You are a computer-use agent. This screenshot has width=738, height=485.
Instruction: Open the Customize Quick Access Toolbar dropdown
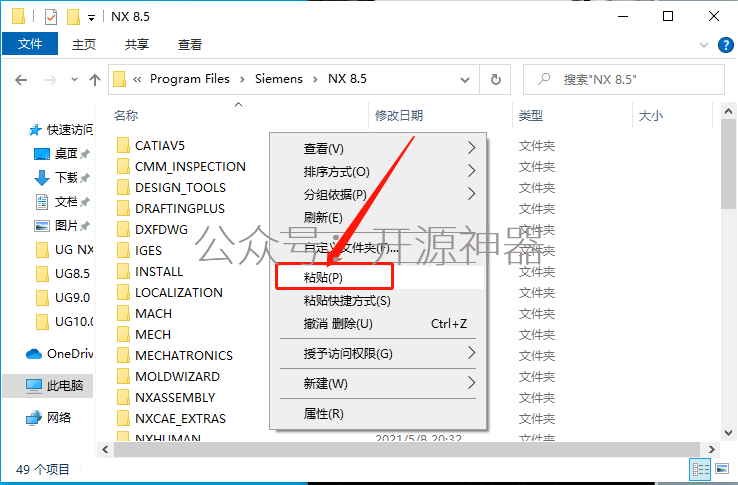91,18
